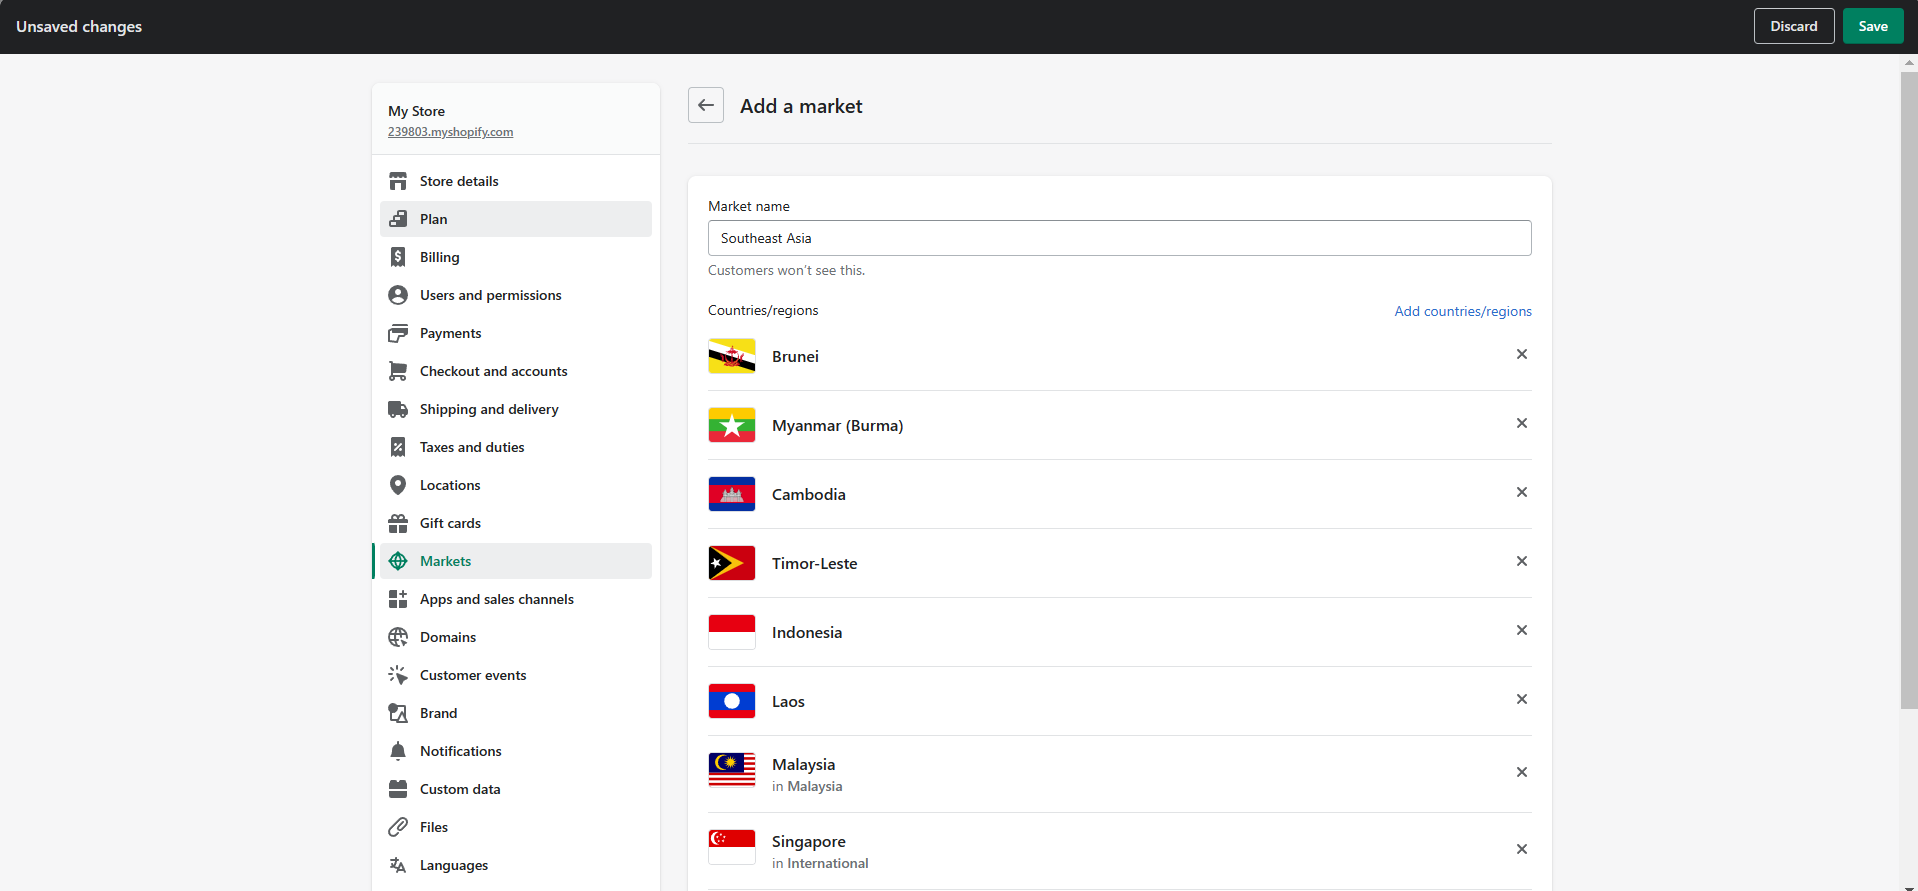Click the Taxes and duties receipt icon

coord(398,447)
